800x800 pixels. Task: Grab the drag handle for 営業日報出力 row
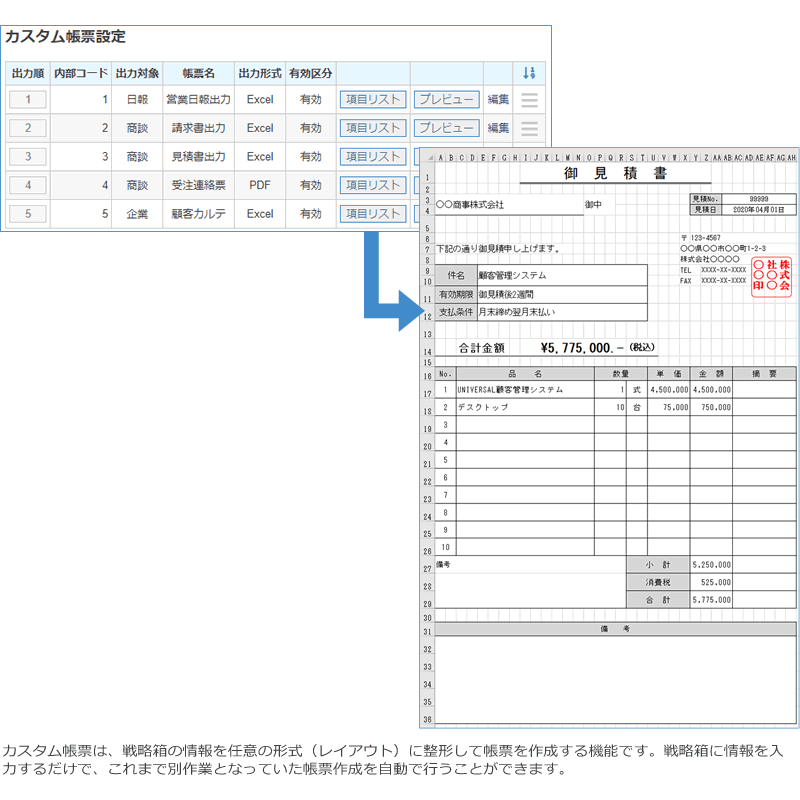point(529,100)
